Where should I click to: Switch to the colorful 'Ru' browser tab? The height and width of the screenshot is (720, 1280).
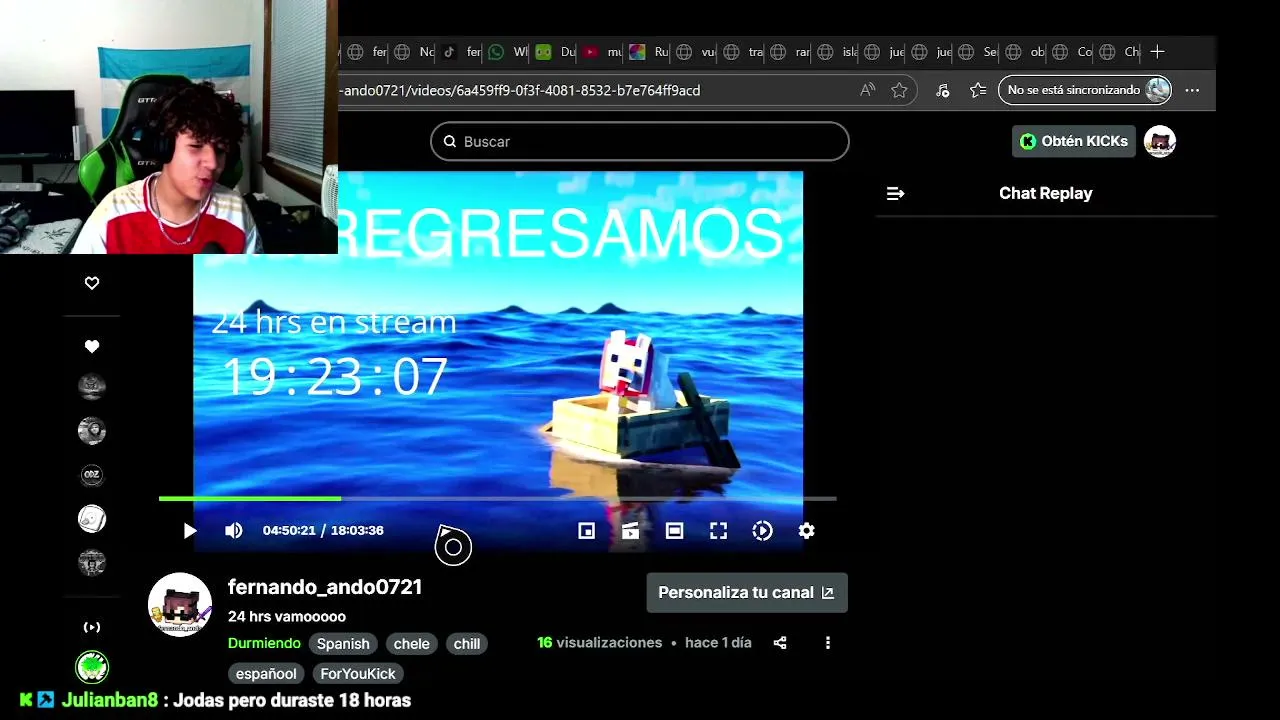point(649,52)
